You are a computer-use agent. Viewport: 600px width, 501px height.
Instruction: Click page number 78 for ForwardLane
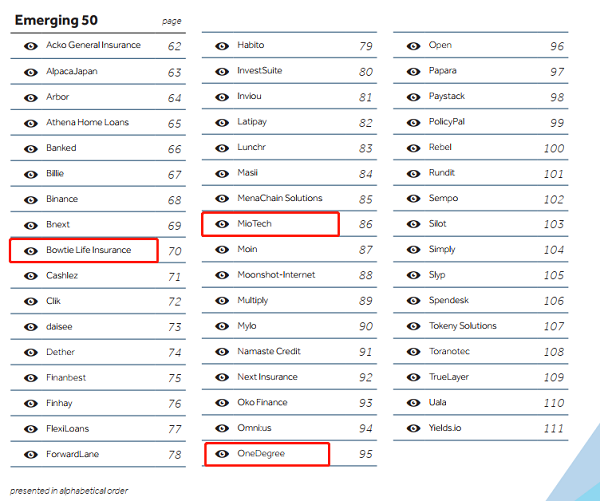[x=174, y=455]
